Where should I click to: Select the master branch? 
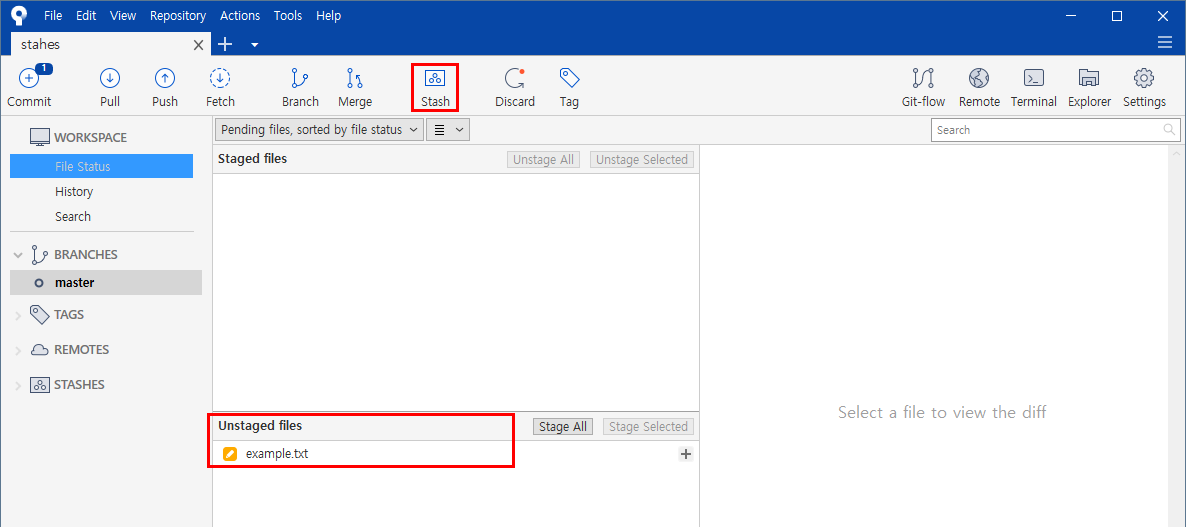(106, 283)
